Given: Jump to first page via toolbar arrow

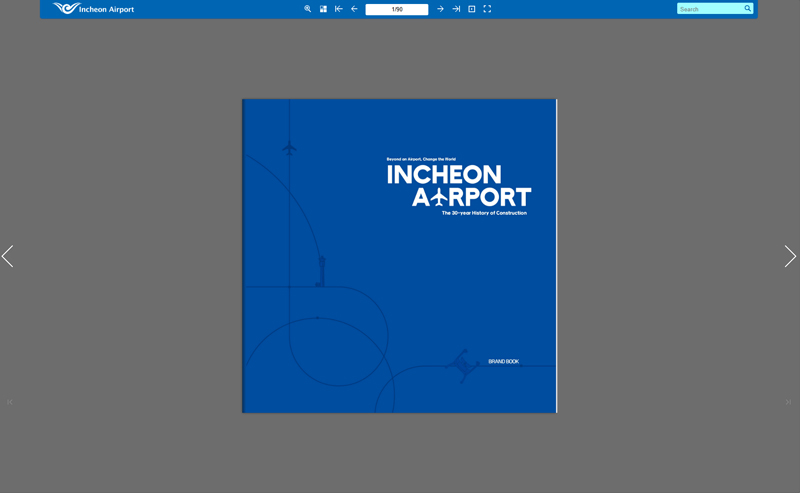Looking at the screenshot, I should click(338, 9).
